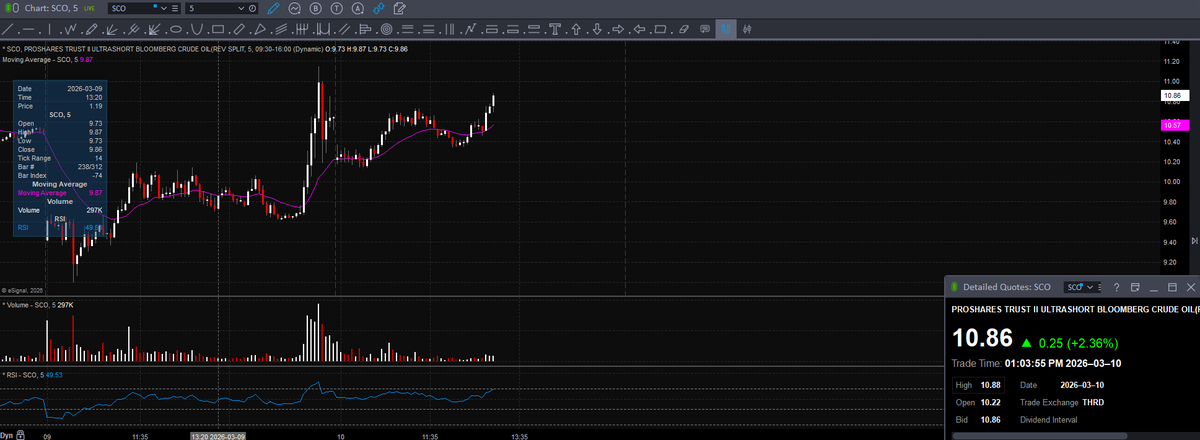Click the circled B icon
This screenshot has width=1200, height=440.
point(315,8)
